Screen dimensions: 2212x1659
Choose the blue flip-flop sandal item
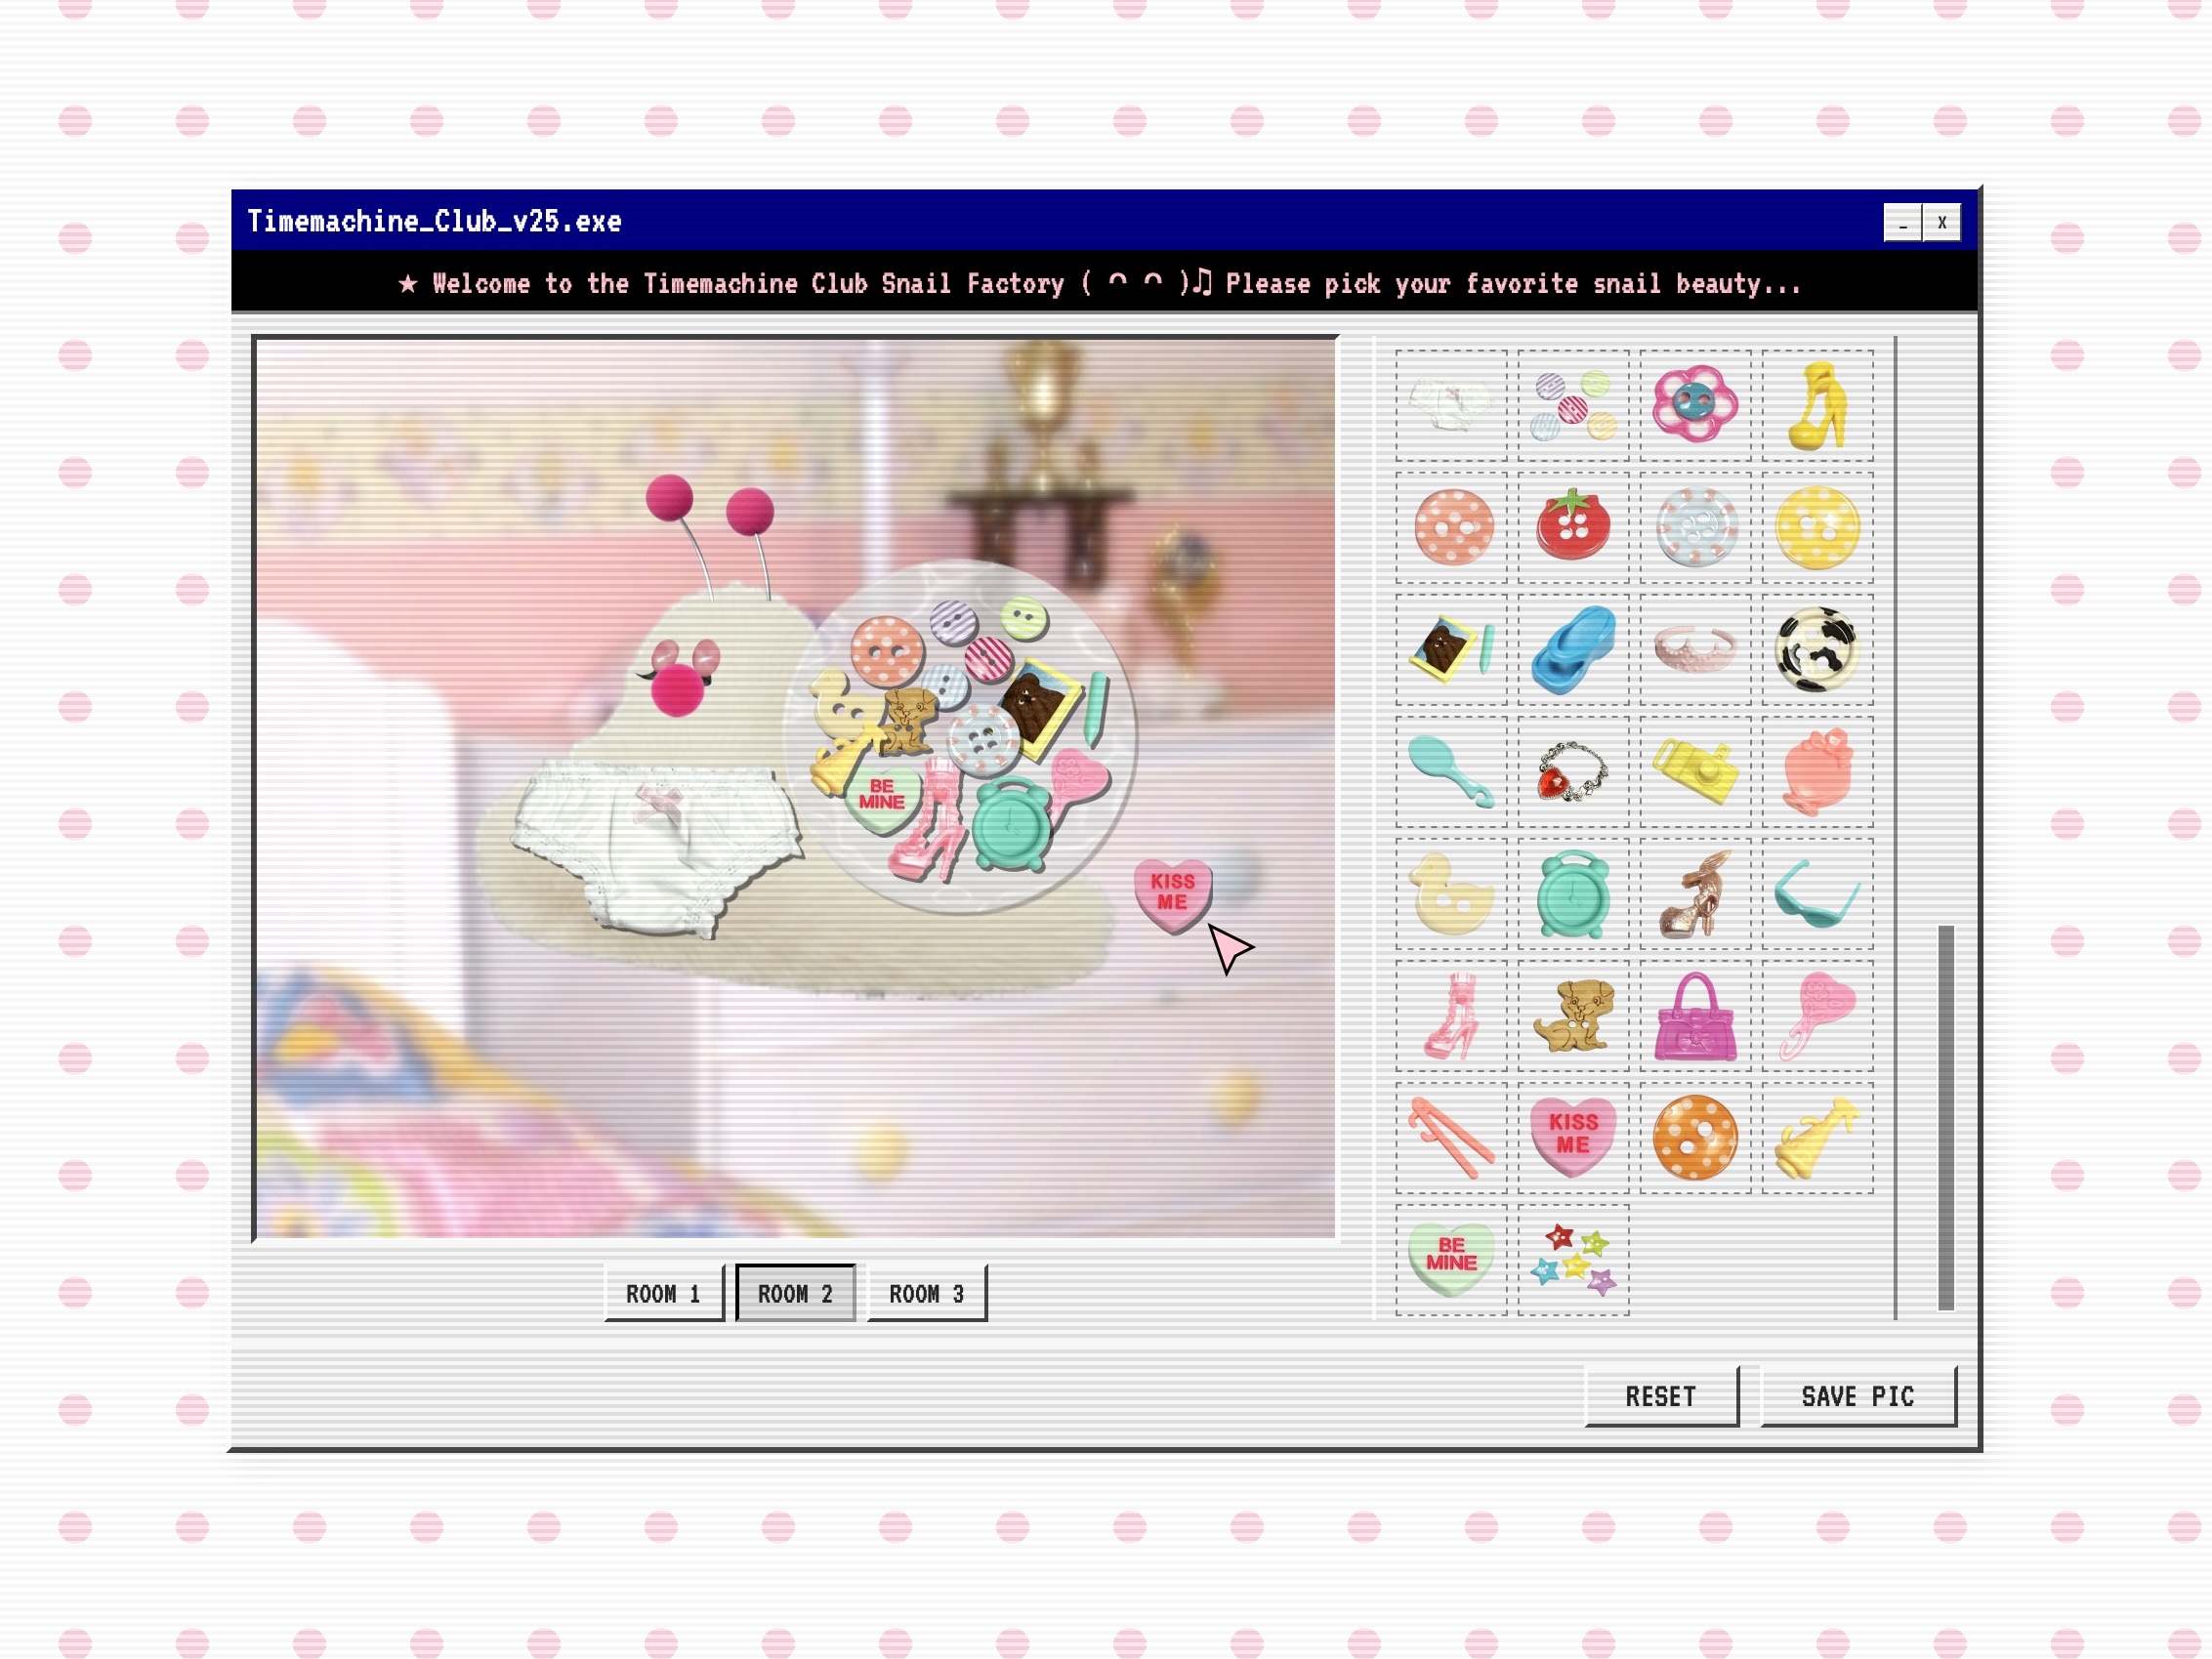[1573, 649]
